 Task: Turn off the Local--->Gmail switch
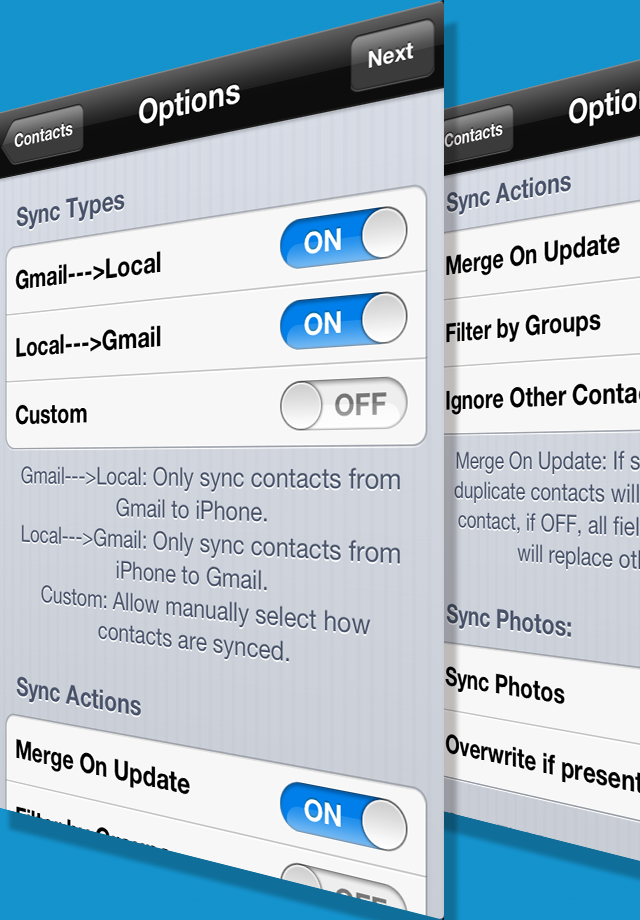344,321
